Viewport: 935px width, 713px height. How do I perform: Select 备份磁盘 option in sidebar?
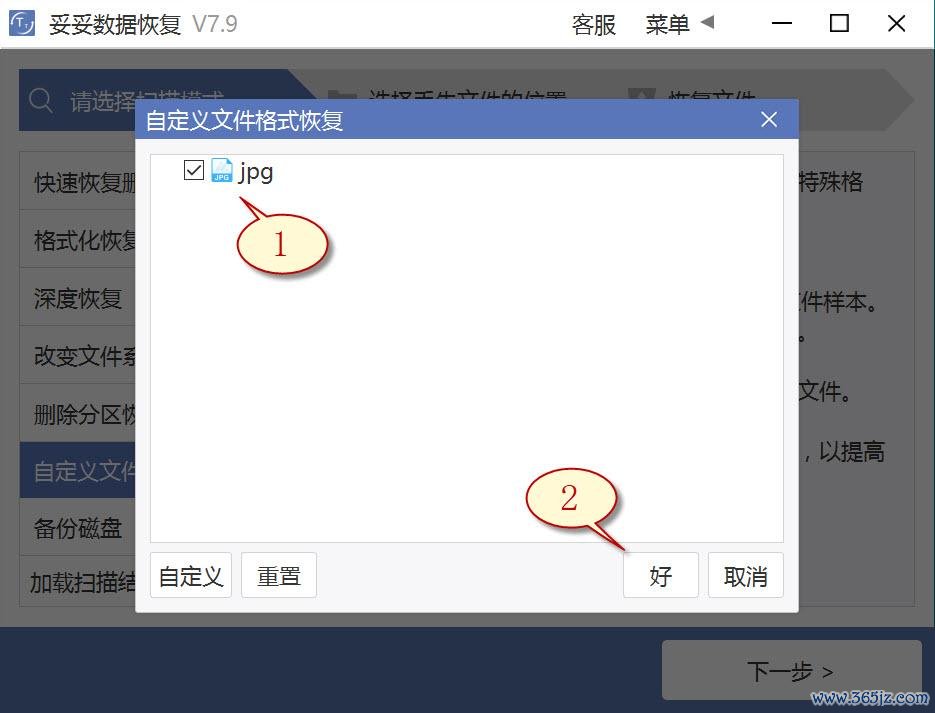coord(78,528)
